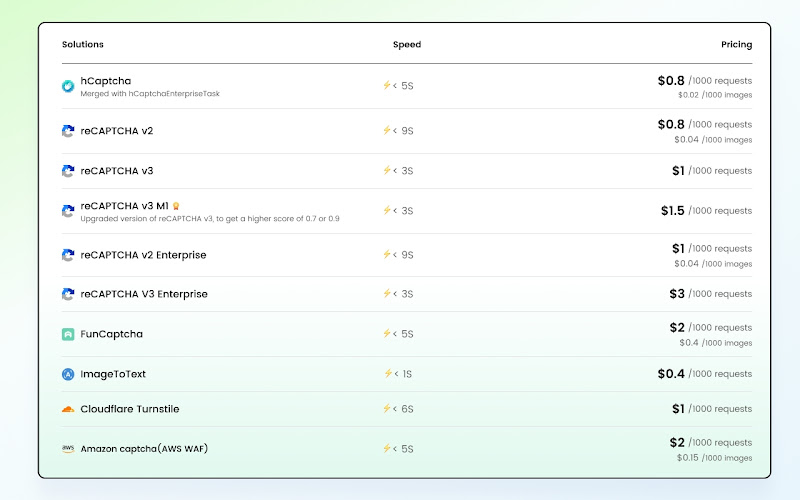Screen dimensions: 800x500
Task: Click the lightning bolt in hCaptcha row
Action: coord(387,85)
